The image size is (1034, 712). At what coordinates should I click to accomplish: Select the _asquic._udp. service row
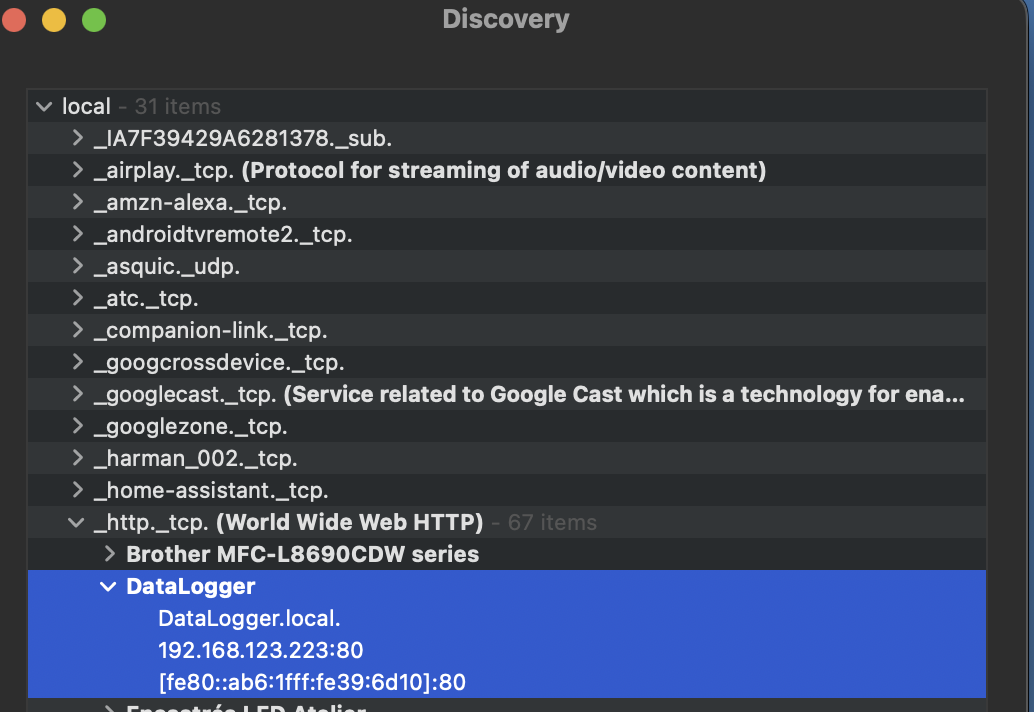(166, 266)
